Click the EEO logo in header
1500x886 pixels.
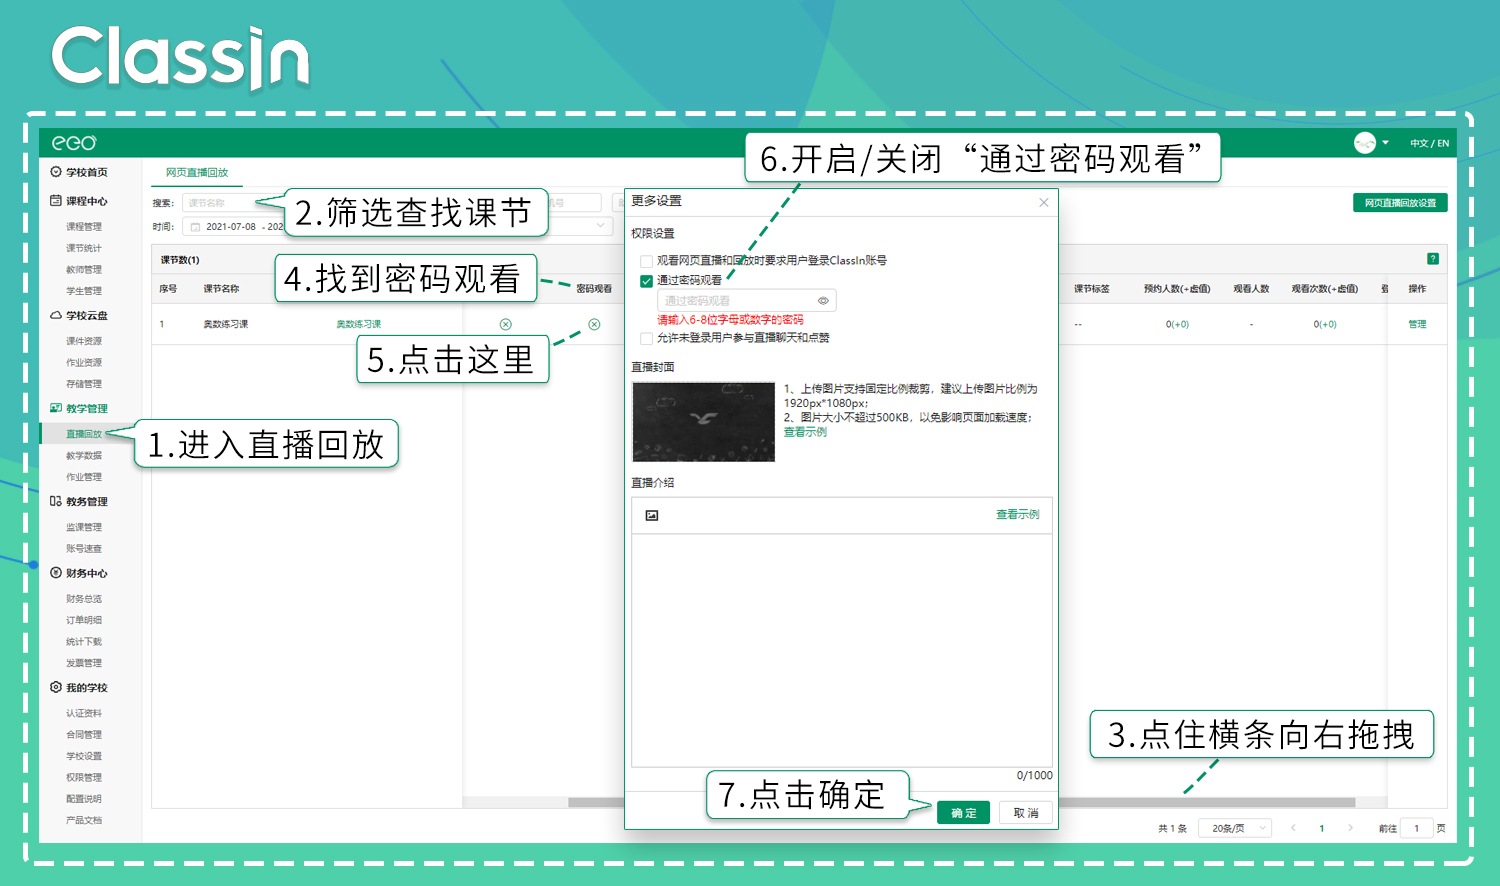(x=74, y=143)
